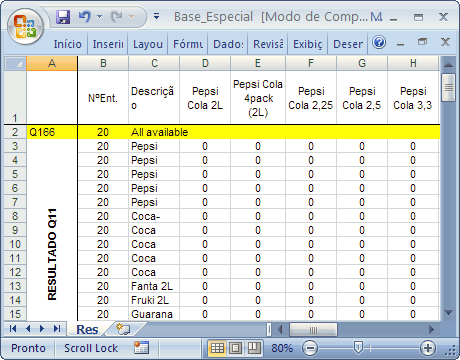Click the 'Fruki 2L' cell
460x360 pixels.
click(x=154, y=300)
